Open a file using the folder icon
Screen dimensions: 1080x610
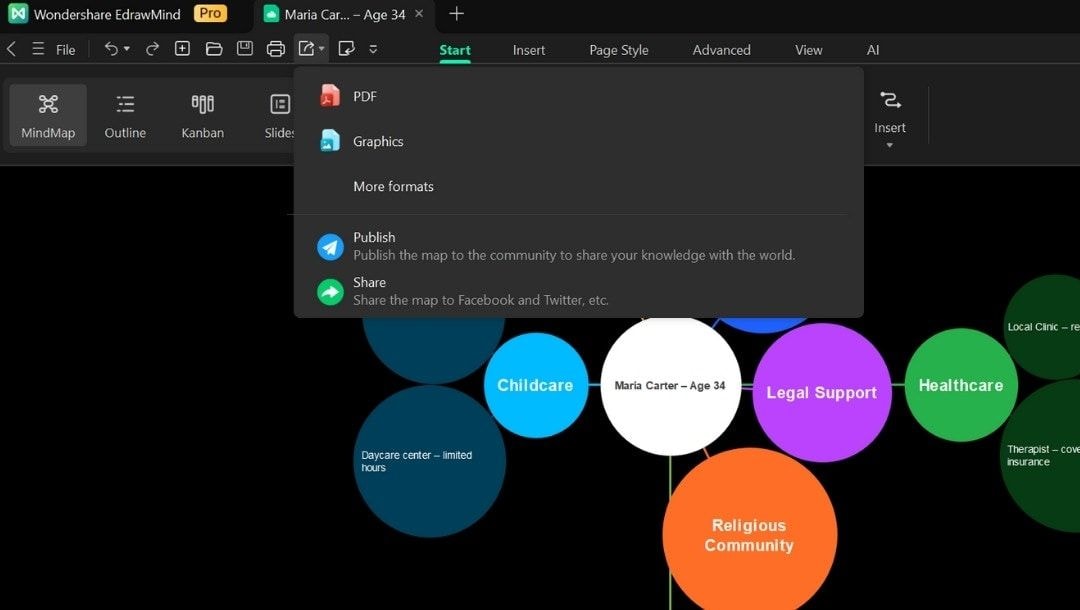tap(214, 48)
